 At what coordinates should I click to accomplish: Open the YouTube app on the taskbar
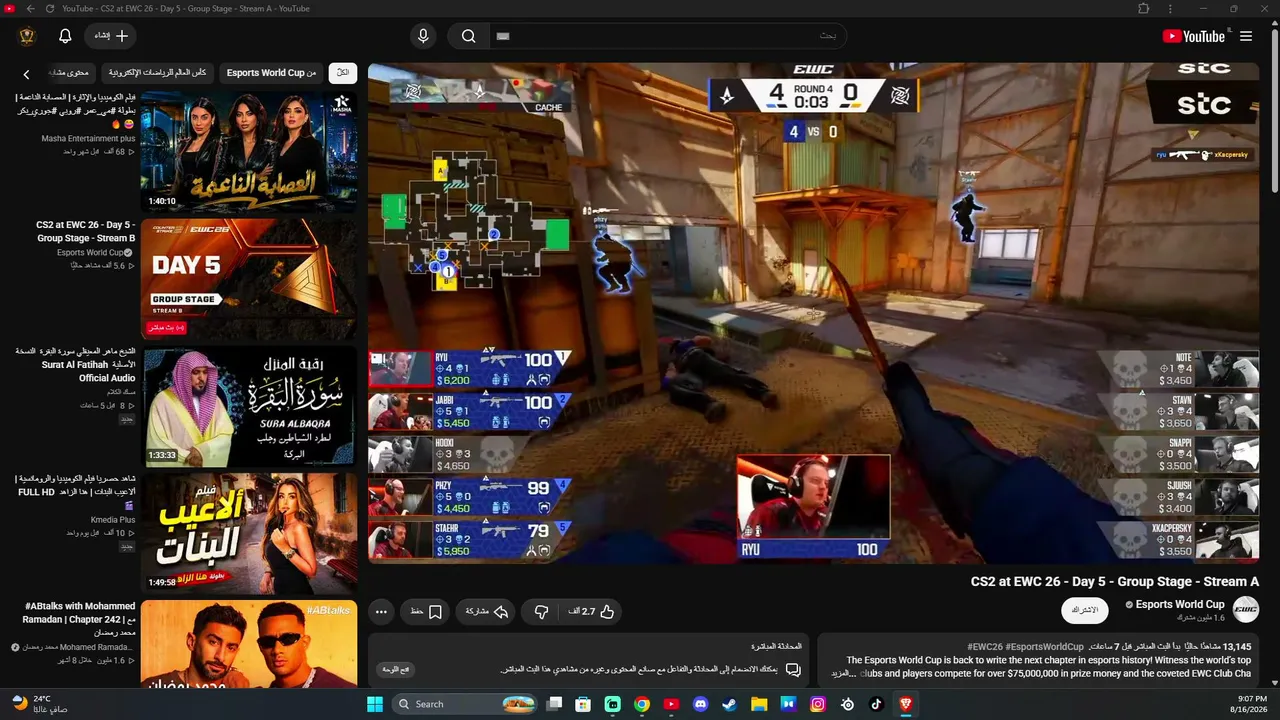(671, 704)
